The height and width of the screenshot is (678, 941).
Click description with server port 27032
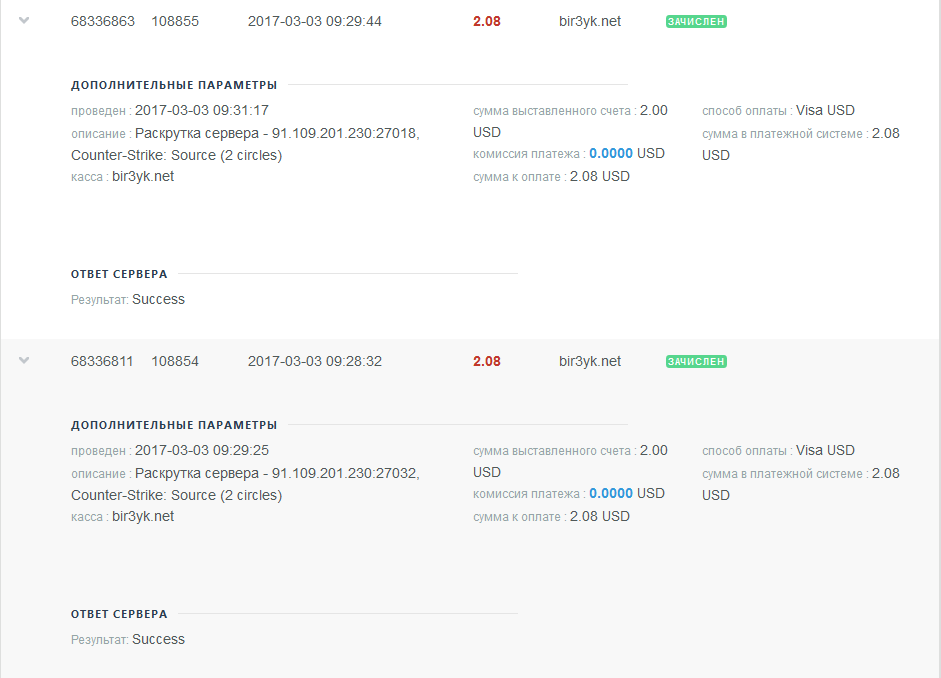(x=277, y=474)
